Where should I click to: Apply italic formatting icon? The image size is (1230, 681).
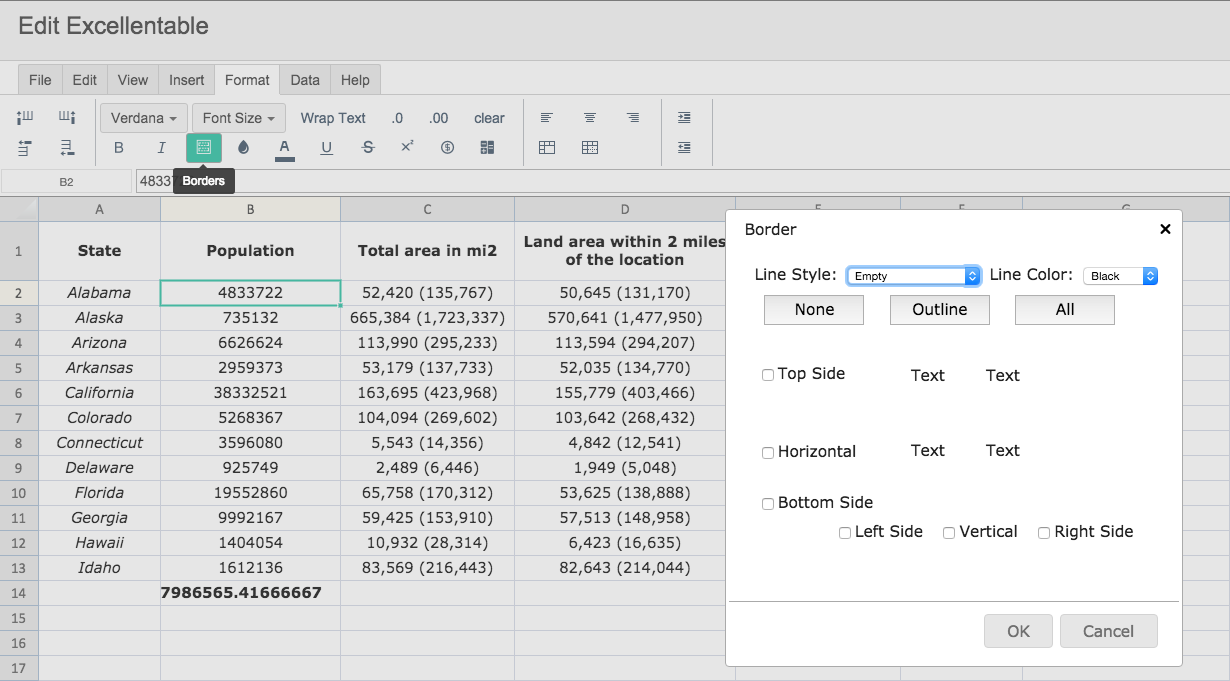click(161, 148)
